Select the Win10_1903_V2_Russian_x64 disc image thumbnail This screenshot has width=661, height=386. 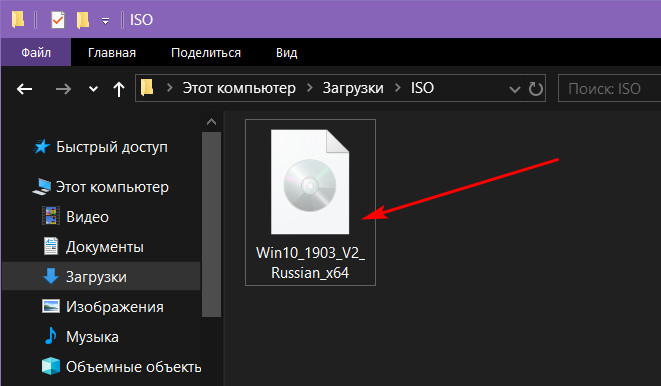pyautogui.click(x=310, y=182)
